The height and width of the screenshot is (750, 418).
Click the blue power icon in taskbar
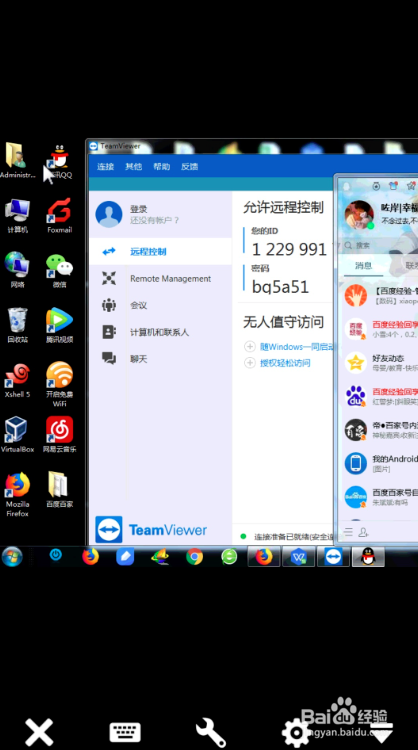(56, 555)
